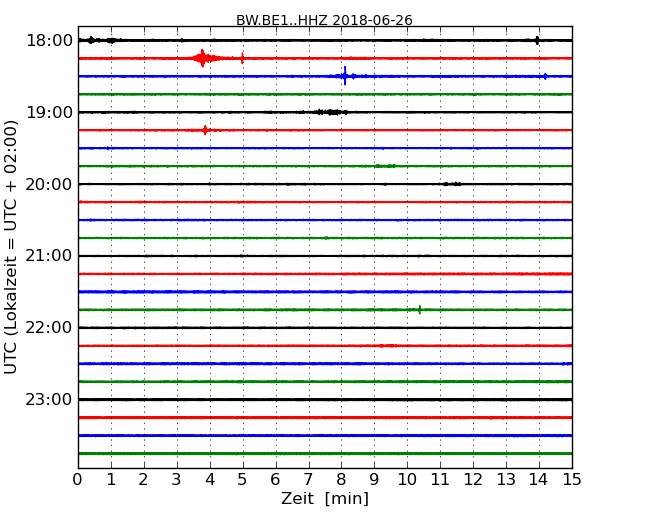
Task: Click the 23:00 time axis label
Action: 49,399
